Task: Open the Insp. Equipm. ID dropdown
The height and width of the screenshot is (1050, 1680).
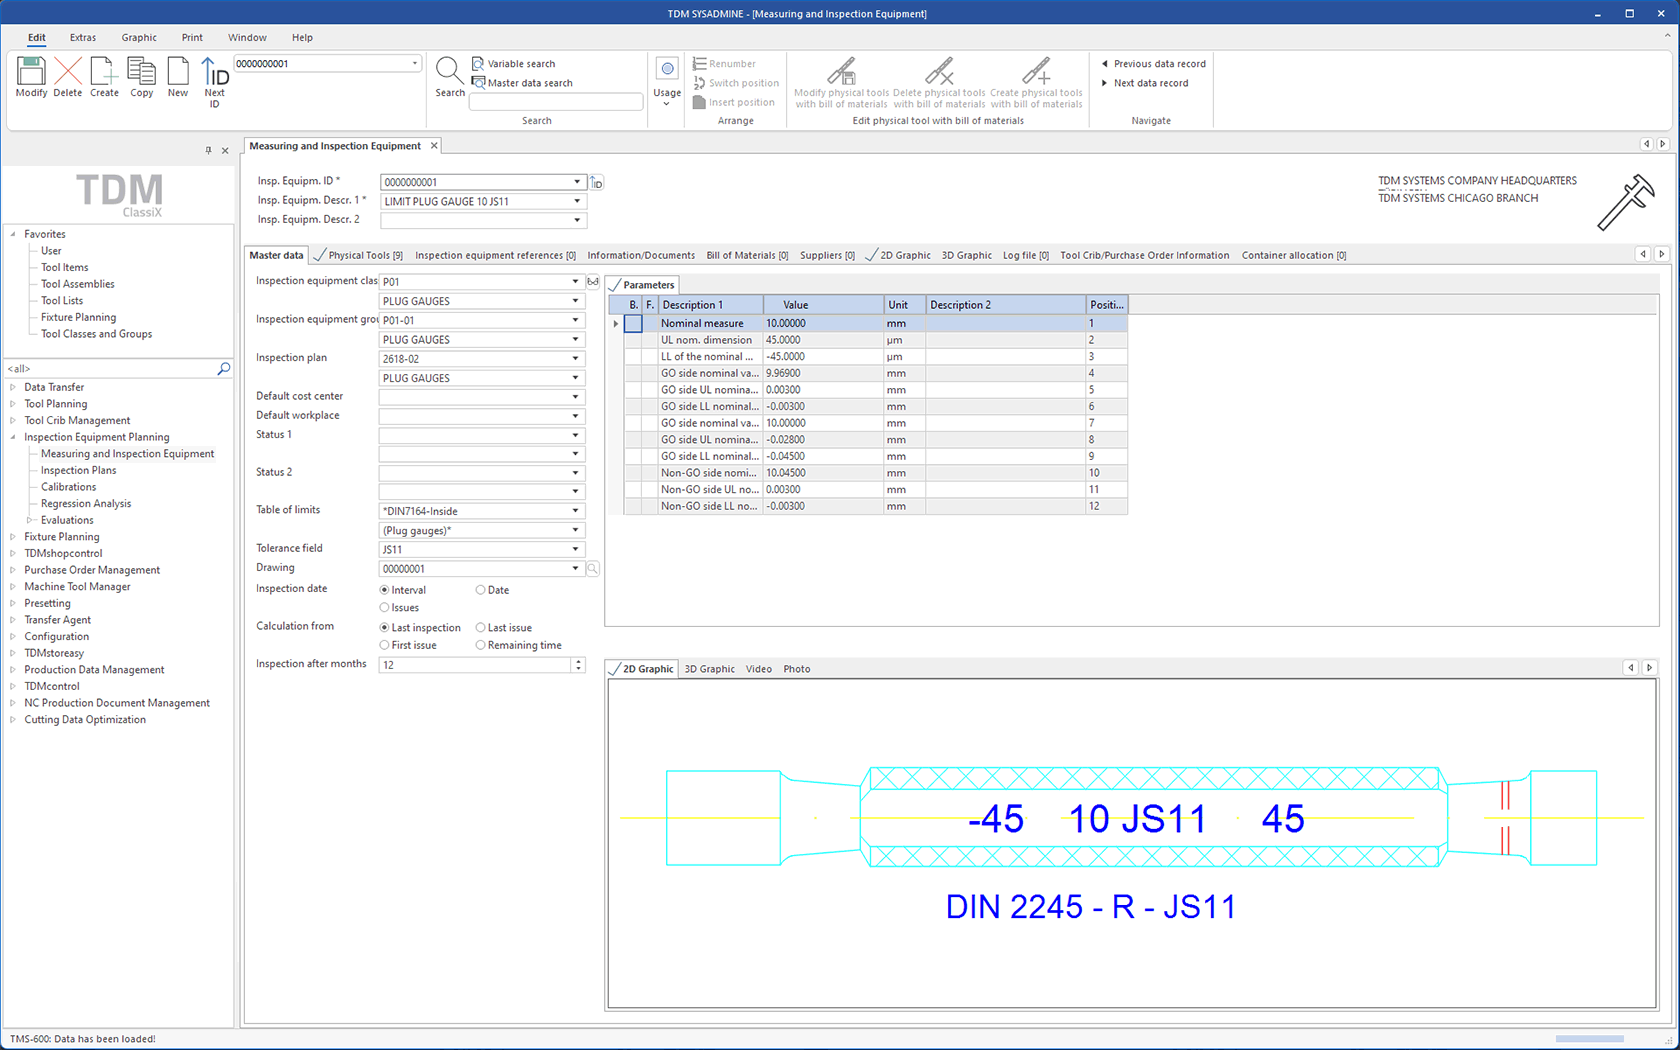Action: pyautogui.click(x=577, y=182)
